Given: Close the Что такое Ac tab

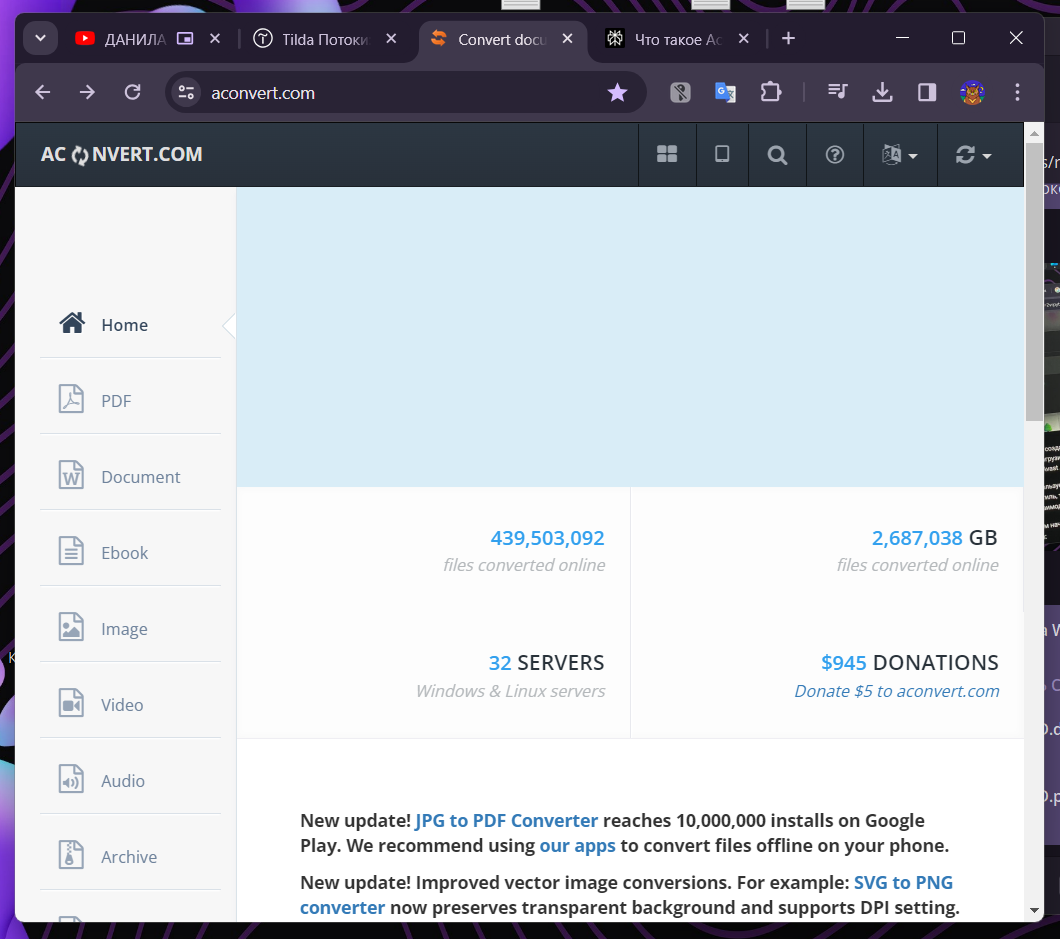Looking at the screenshot, I should point(744,39).
